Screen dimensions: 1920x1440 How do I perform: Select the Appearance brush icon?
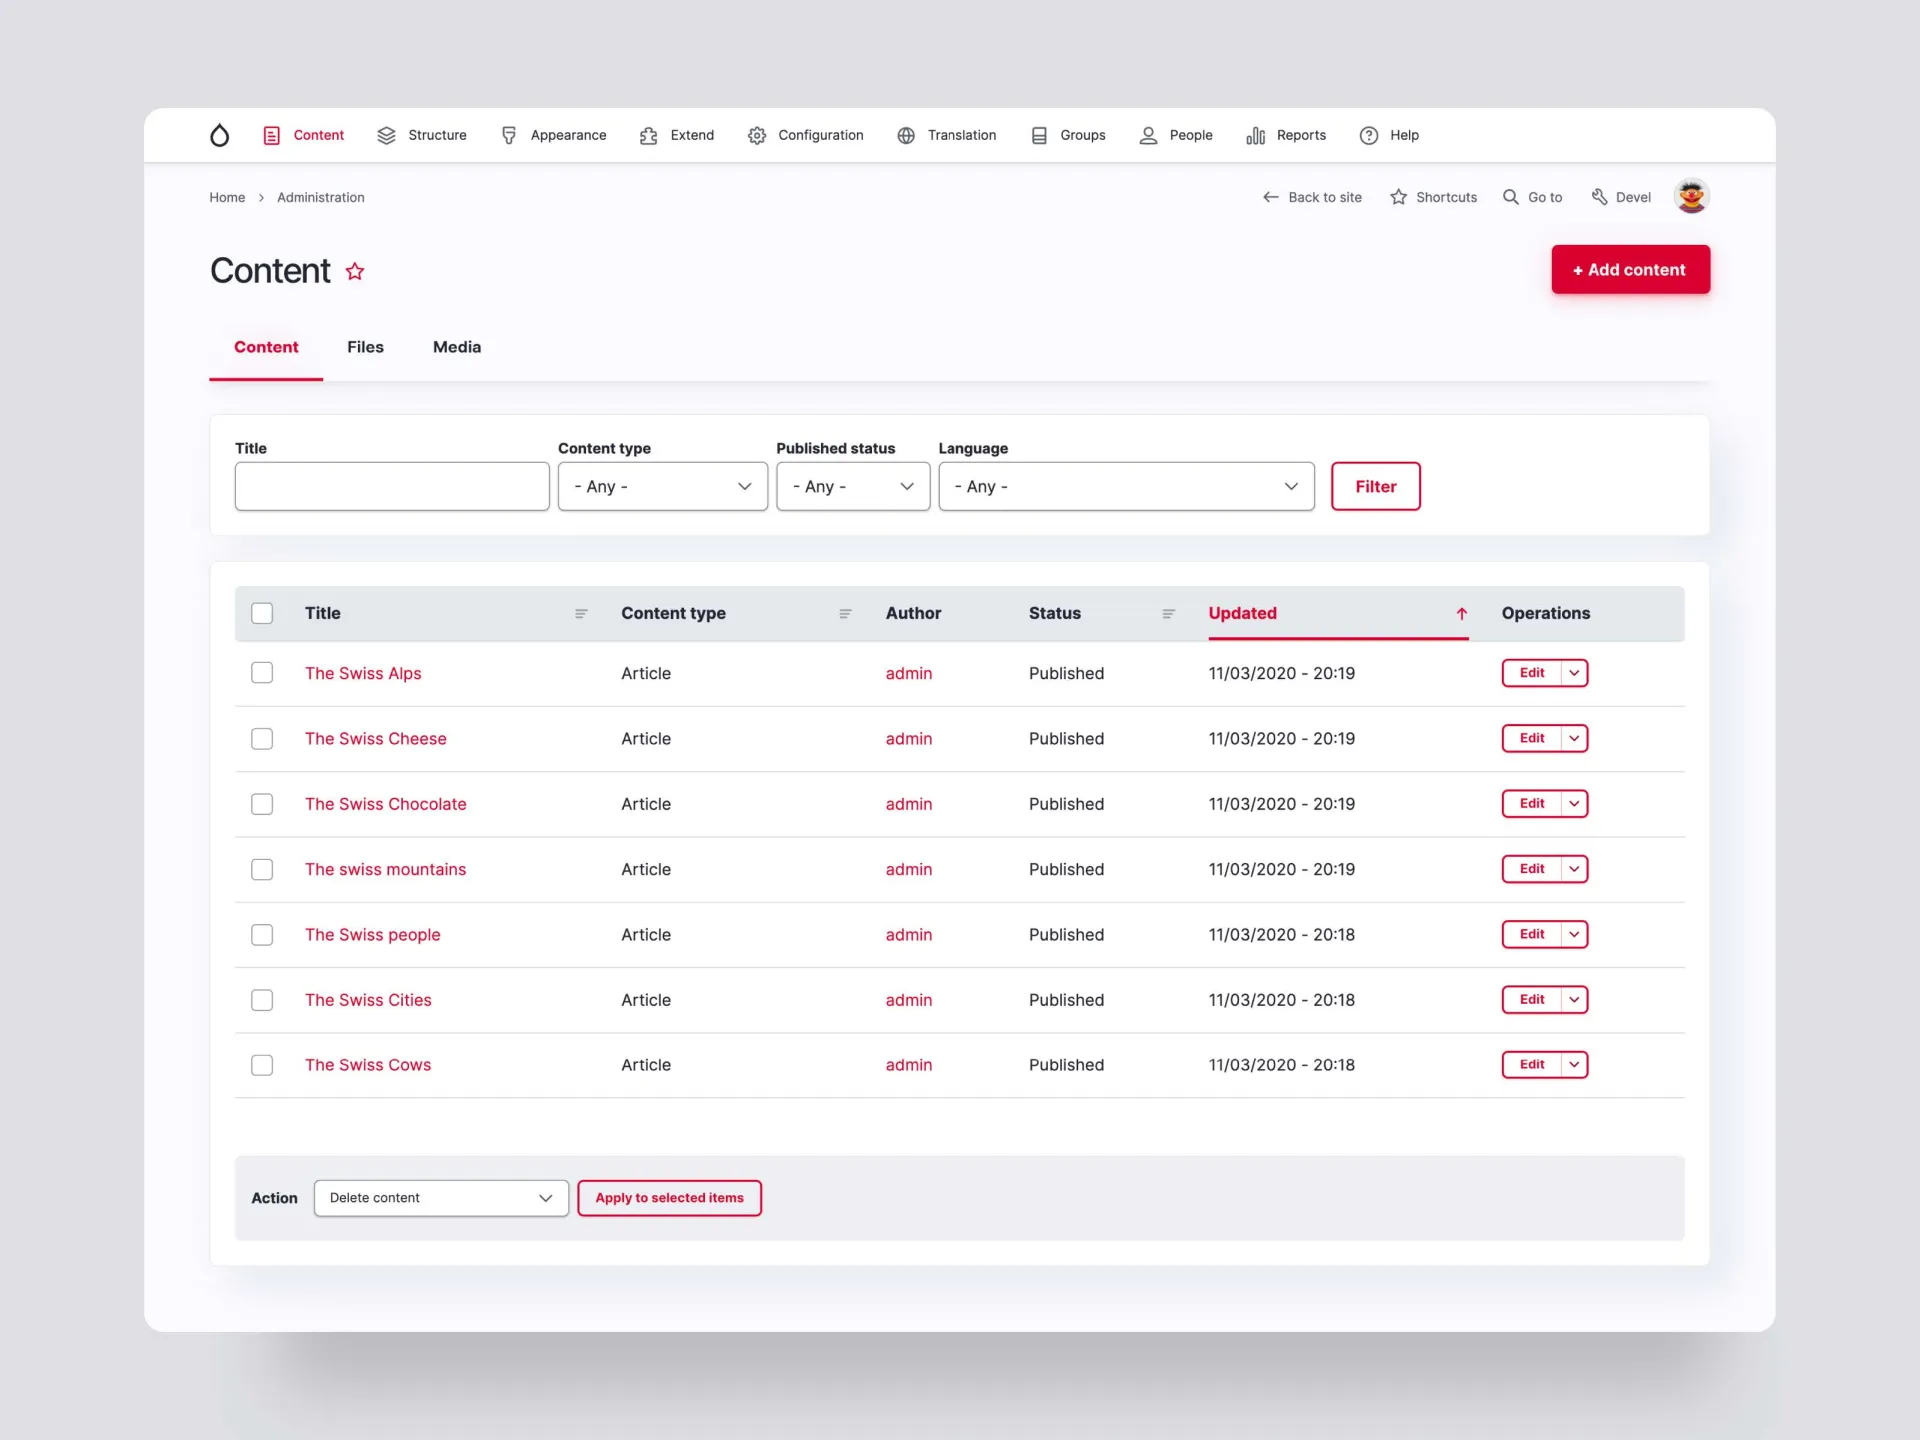point(510,135)
